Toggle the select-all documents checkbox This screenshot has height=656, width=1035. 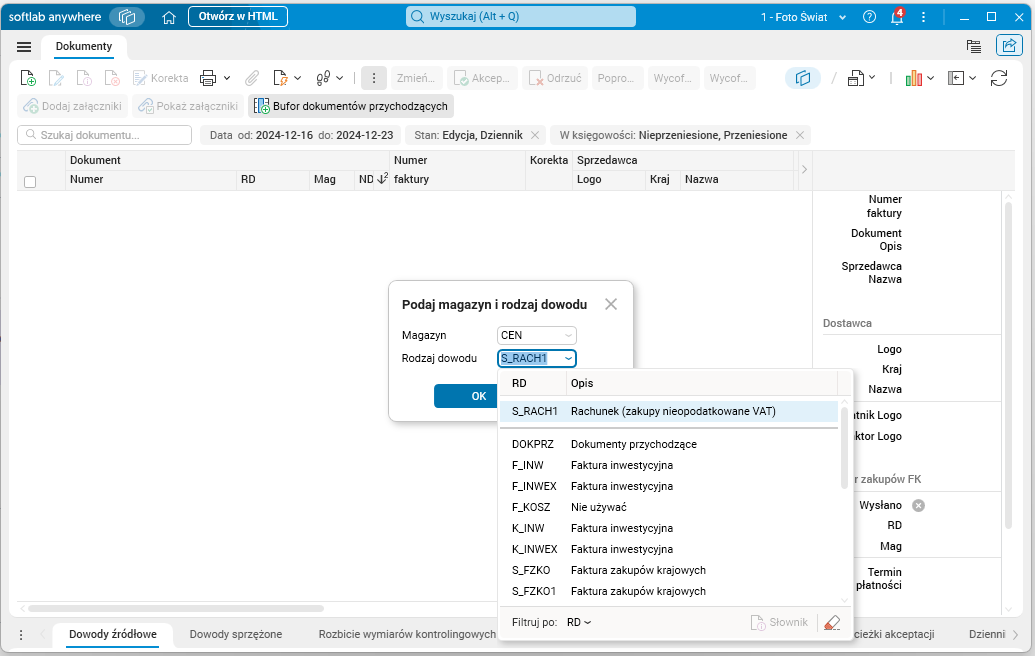[30, 181]
